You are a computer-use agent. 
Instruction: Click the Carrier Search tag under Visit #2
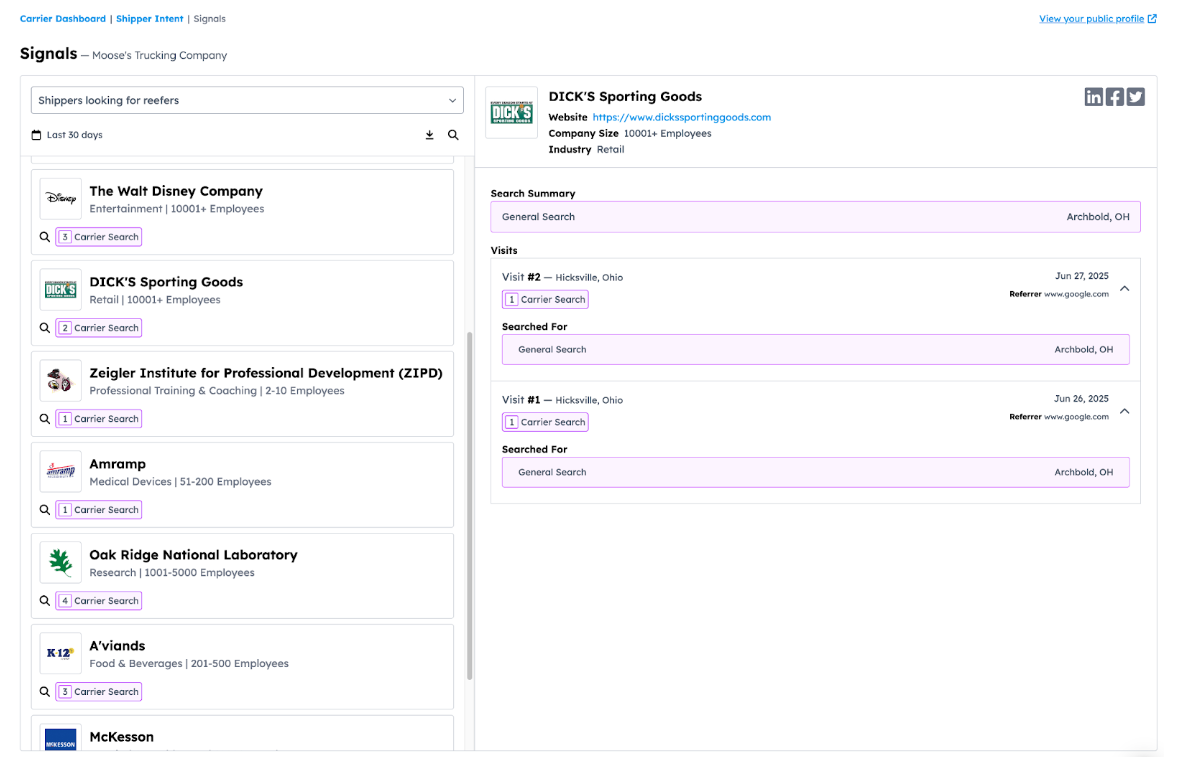[x=545, y=300]
